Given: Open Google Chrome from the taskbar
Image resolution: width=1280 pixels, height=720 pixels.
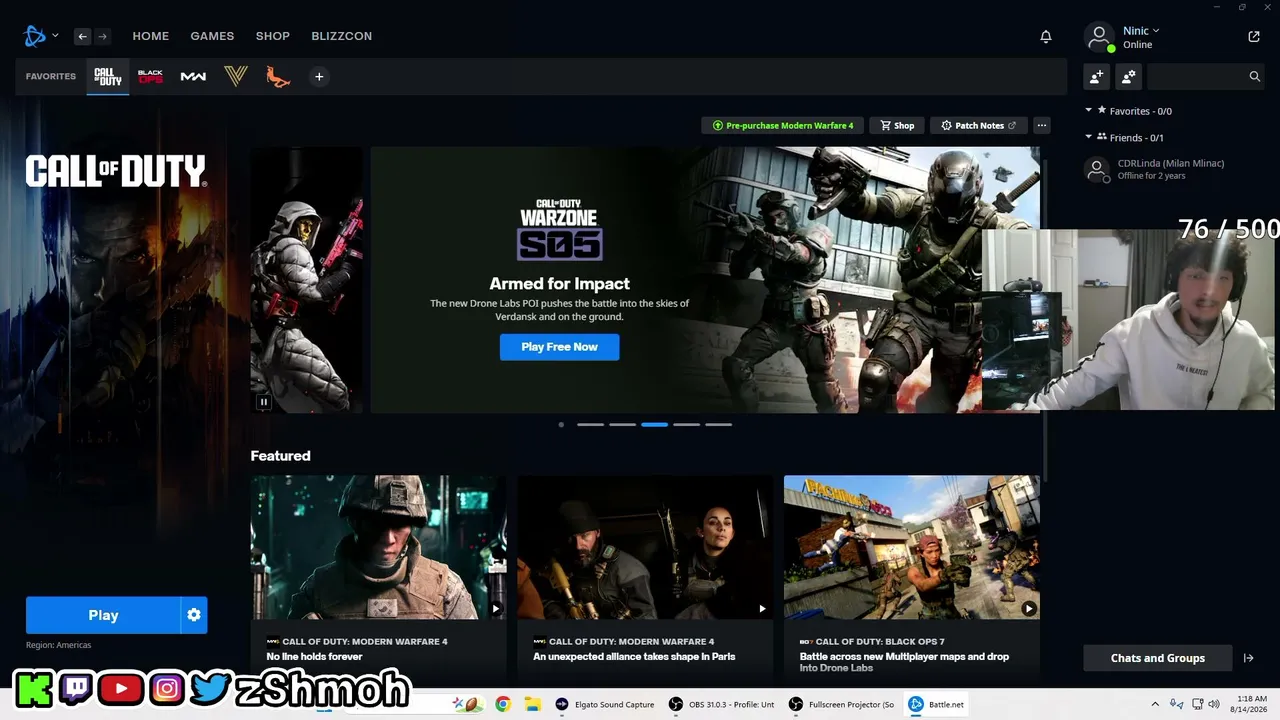Looking at the screenshot, I should (x=503, y=704).
